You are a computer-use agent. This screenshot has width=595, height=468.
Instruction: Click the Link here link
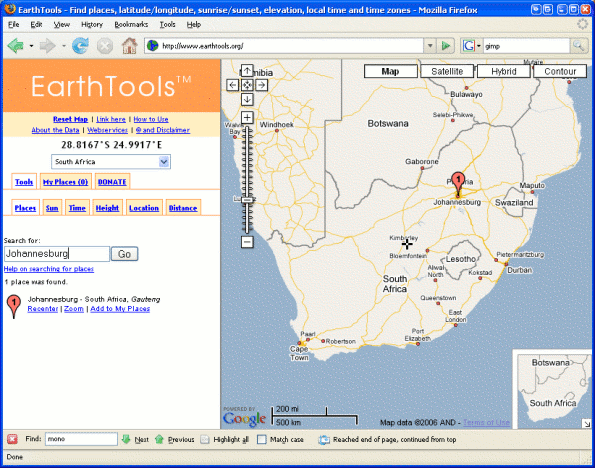[x=111, y=119]
